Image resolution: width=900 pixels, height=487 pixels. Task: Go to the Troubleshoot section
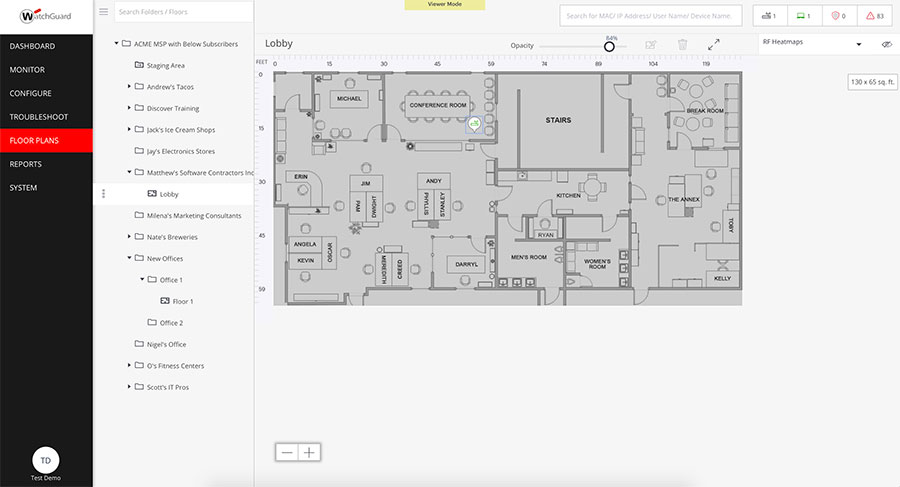46,117
